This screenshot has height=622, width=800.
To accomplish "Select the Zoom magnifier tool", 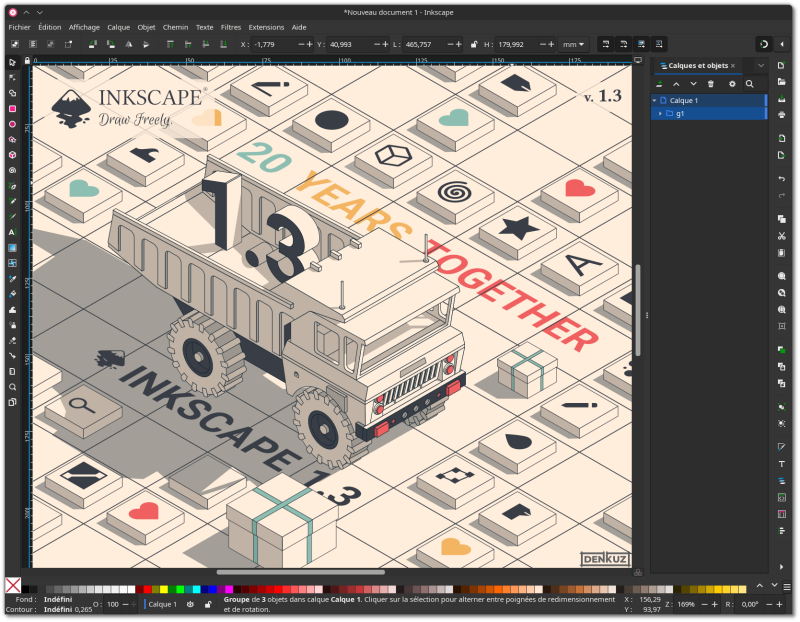I will (x=12, y=387).
